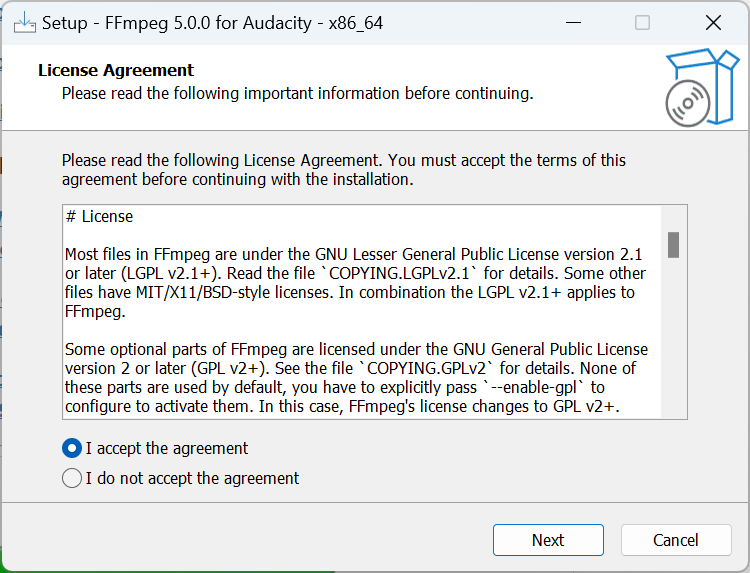Click the "Please read the following important information" subtitle
The width and height of the screenshot is (750, 573).
(x=297, y=93)
